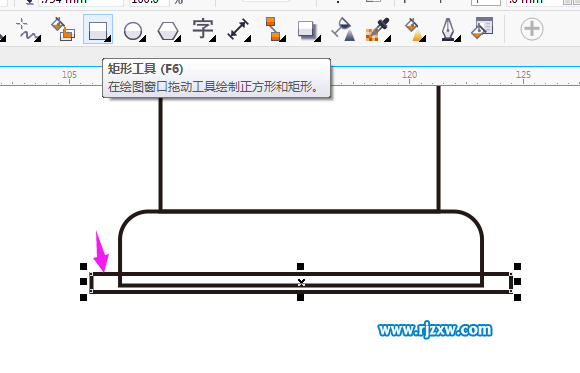Select the Text tool

(x=203, y=29)
